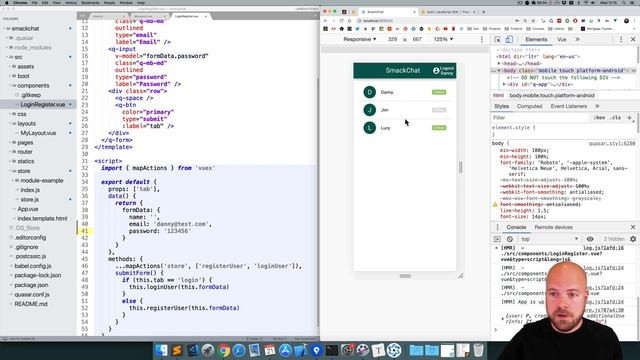The height and width of the screenshot is (360, 640).
Task: Show more DevTools panel tabs chevron
Action: click(x=578, y=39)
